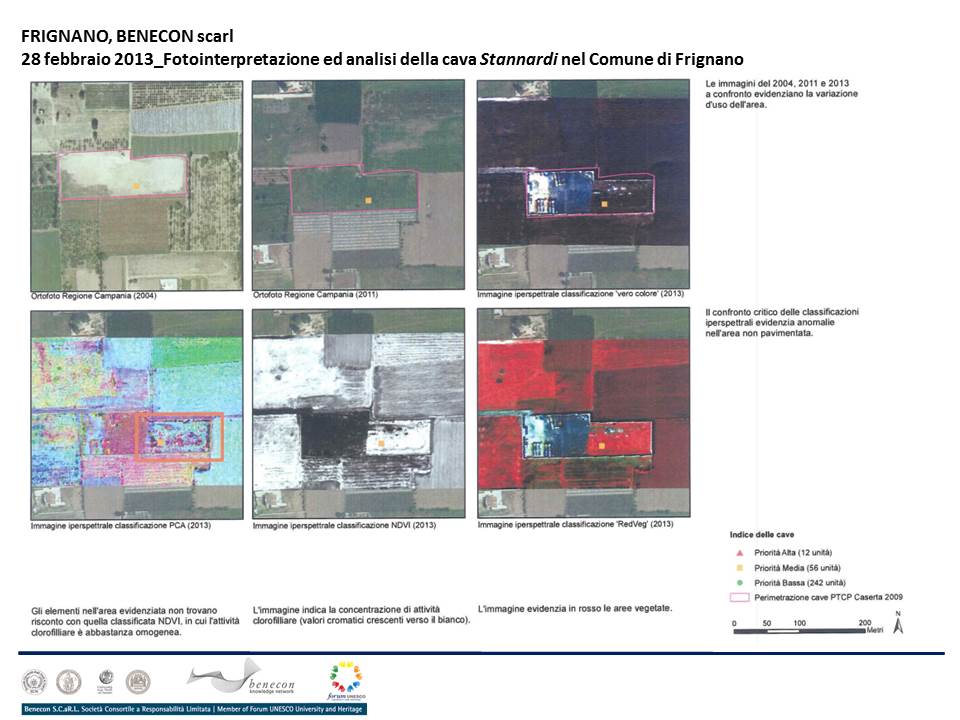Click the yellow square Priorità Media legend symbol
Image resolution: width=960 pixels, height=720 pixels.
[740, 568]
